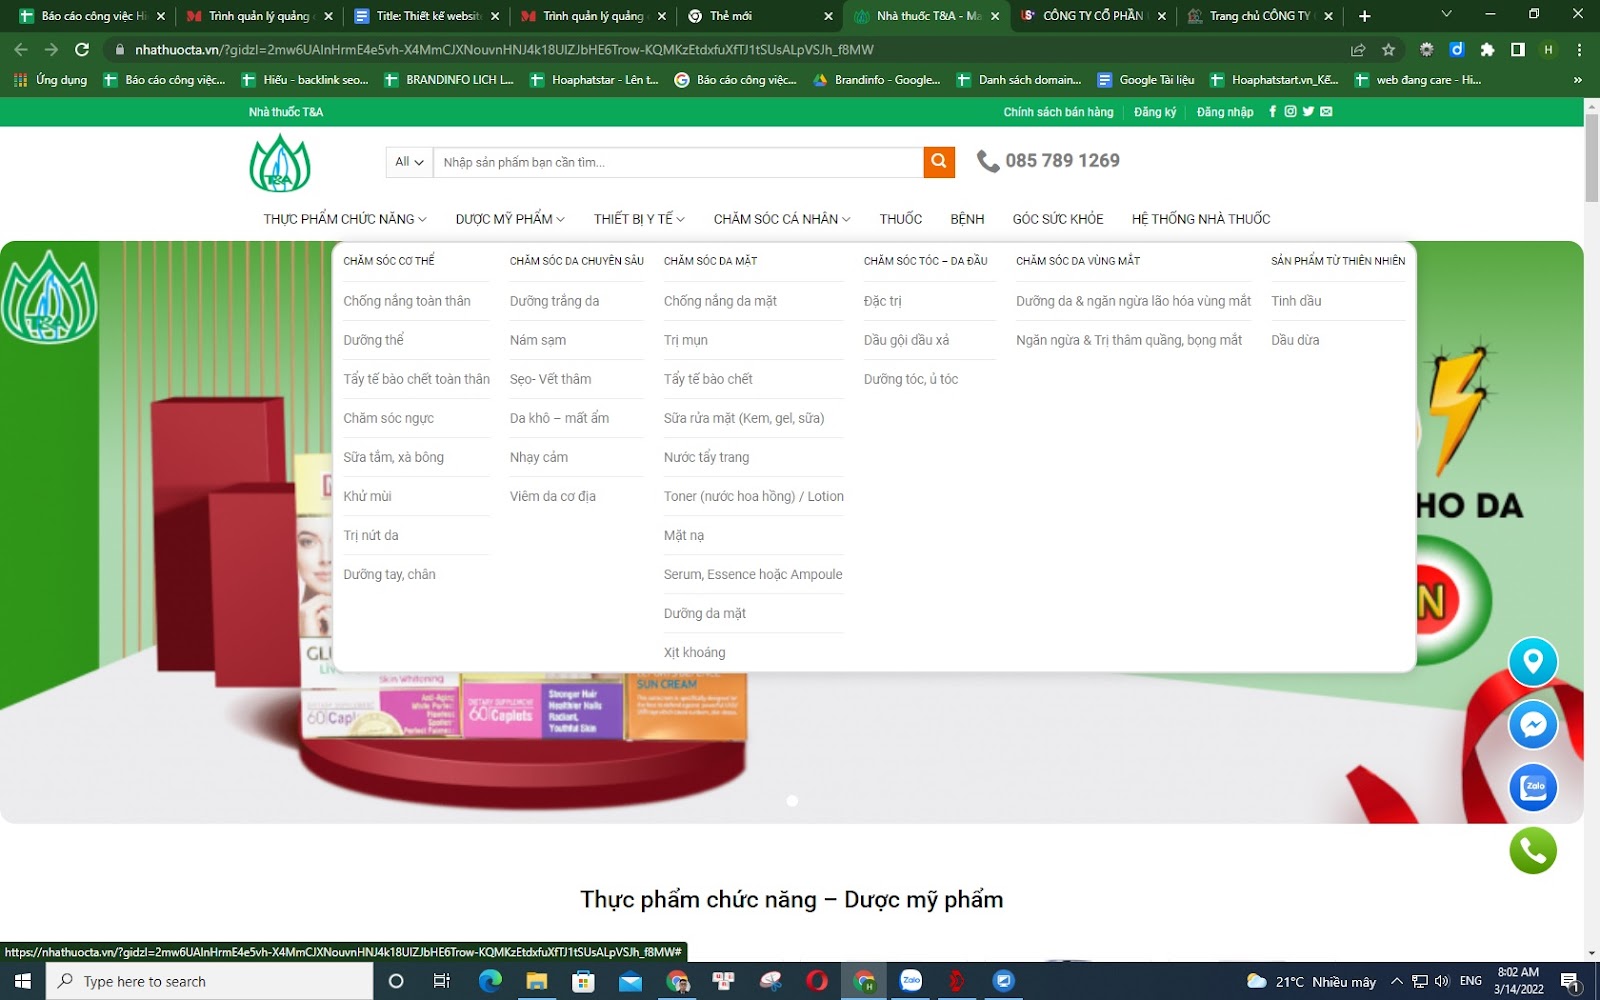Choose Nước tẩy trang in submenu
Image resolution: width=1600 pixels, height=1000 pixels.
(x=706, y=457)
